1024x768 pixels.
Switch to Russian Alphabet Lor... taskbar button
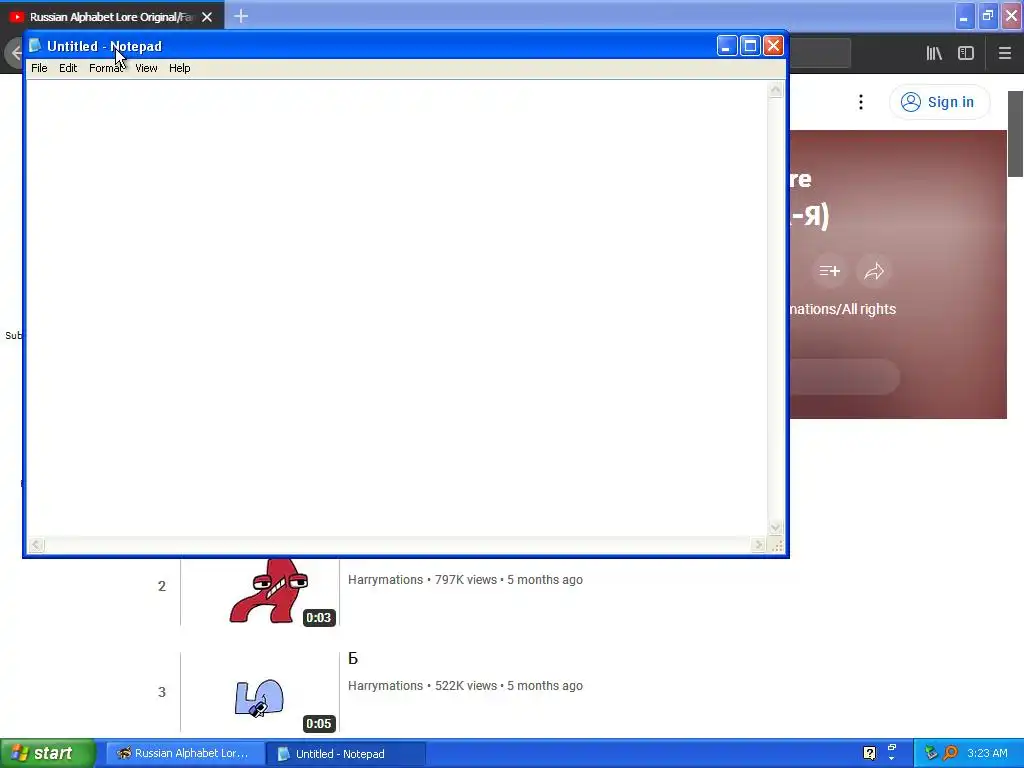(185, 754)
